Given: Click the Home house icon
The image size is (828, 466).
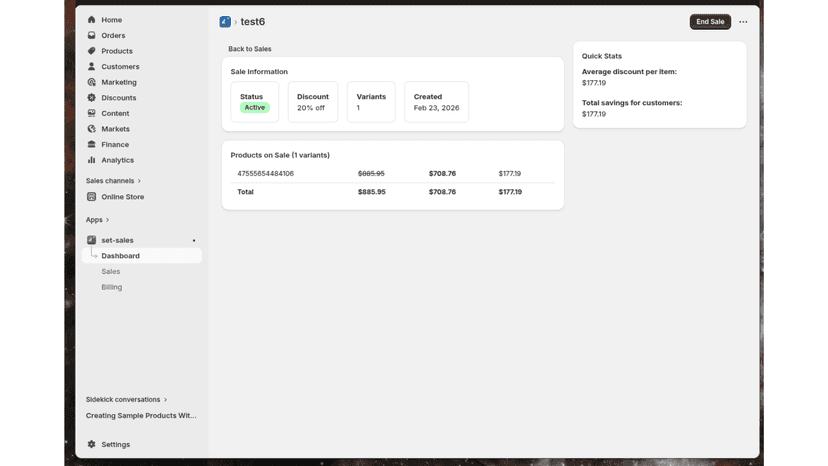Looking at the screenshot, I should tap(91, 20).
